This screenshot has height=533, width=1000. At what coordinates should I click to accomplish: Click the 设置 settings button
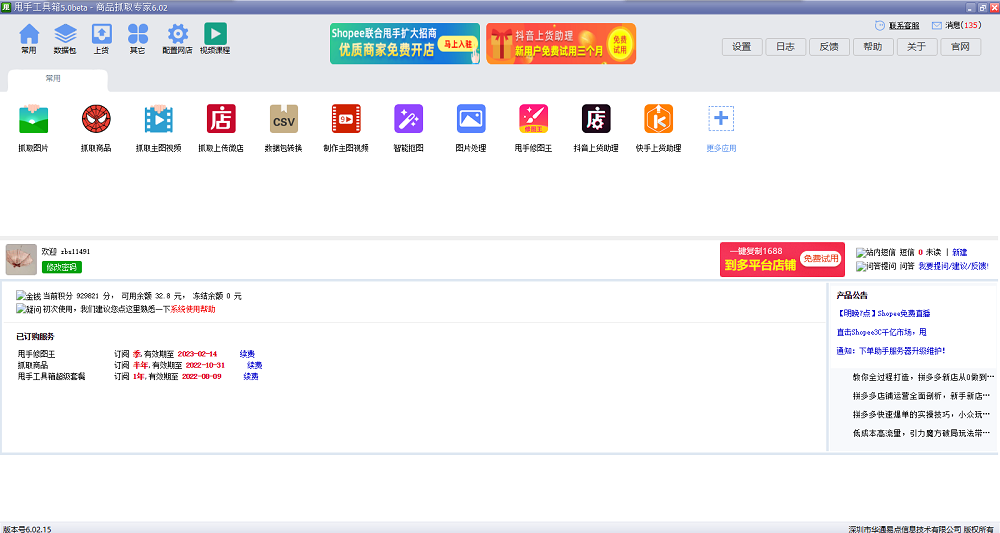pyautogui.click(x=741, y=46)
